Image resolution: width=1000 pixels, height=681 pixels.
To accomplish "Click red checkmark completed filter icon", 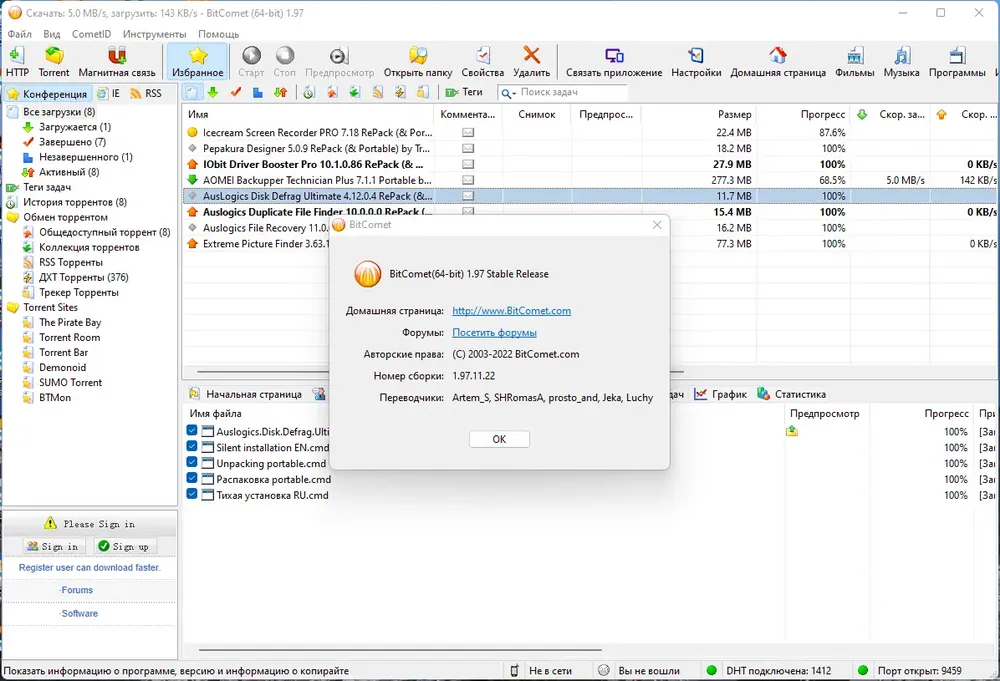I will click(235, 92).
